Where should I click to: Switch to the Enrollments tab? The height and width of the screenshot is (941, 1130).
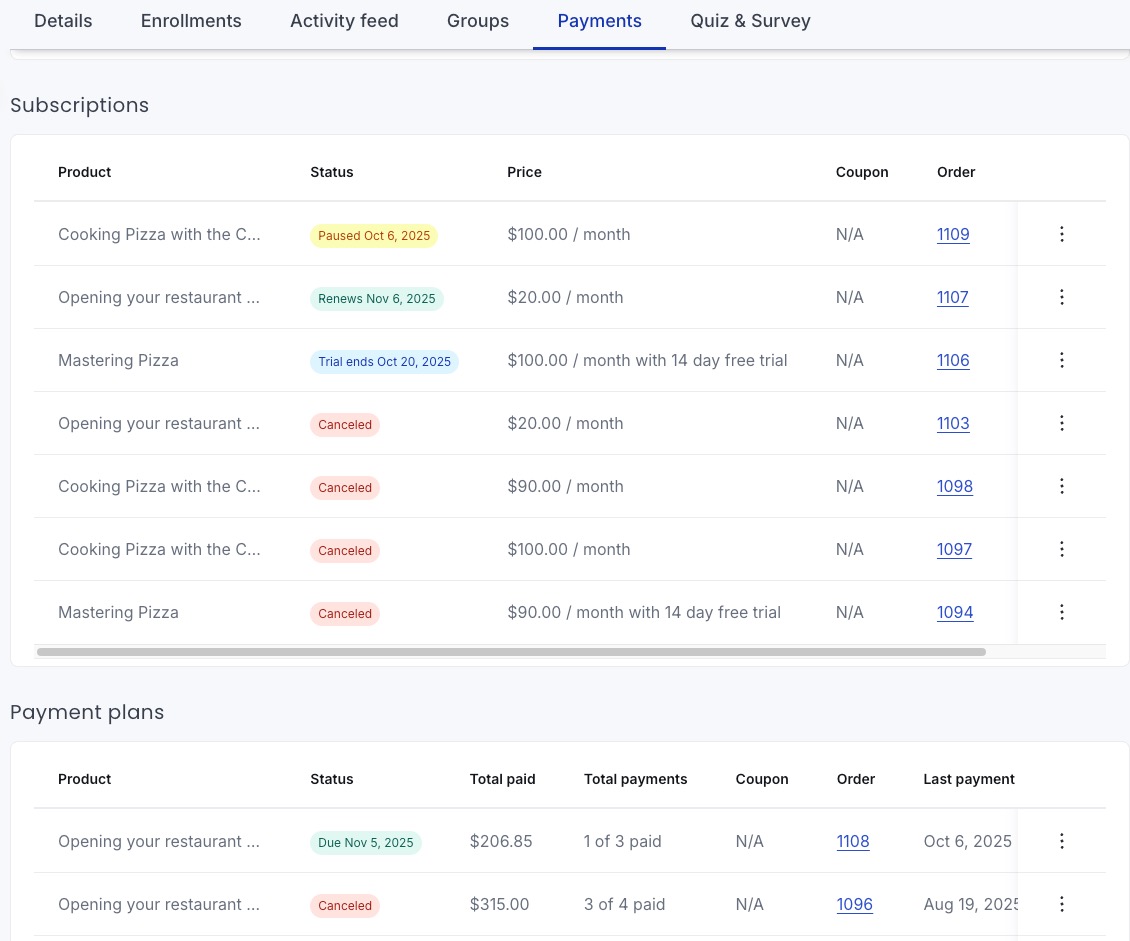pos(191,21)
